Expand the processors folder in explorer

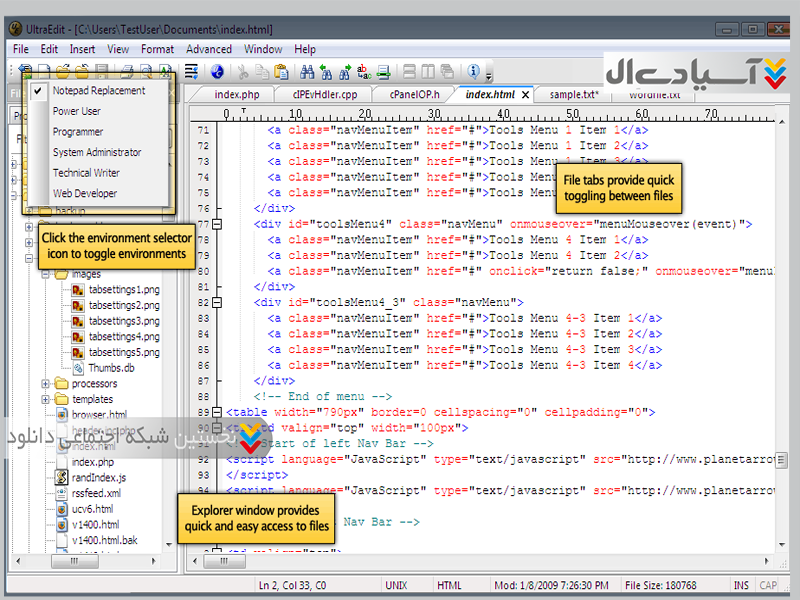point(46,384)
